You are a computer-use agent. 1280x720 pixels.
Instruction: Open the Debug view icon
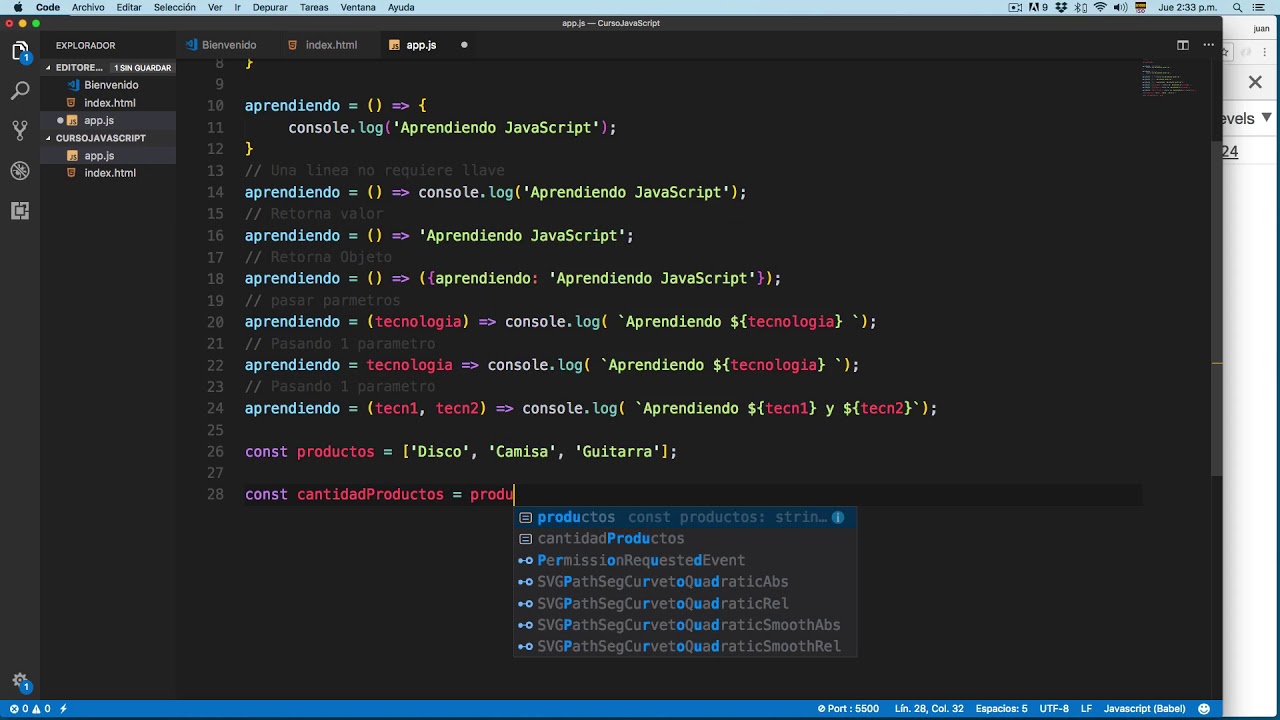(x=20, y=171)
